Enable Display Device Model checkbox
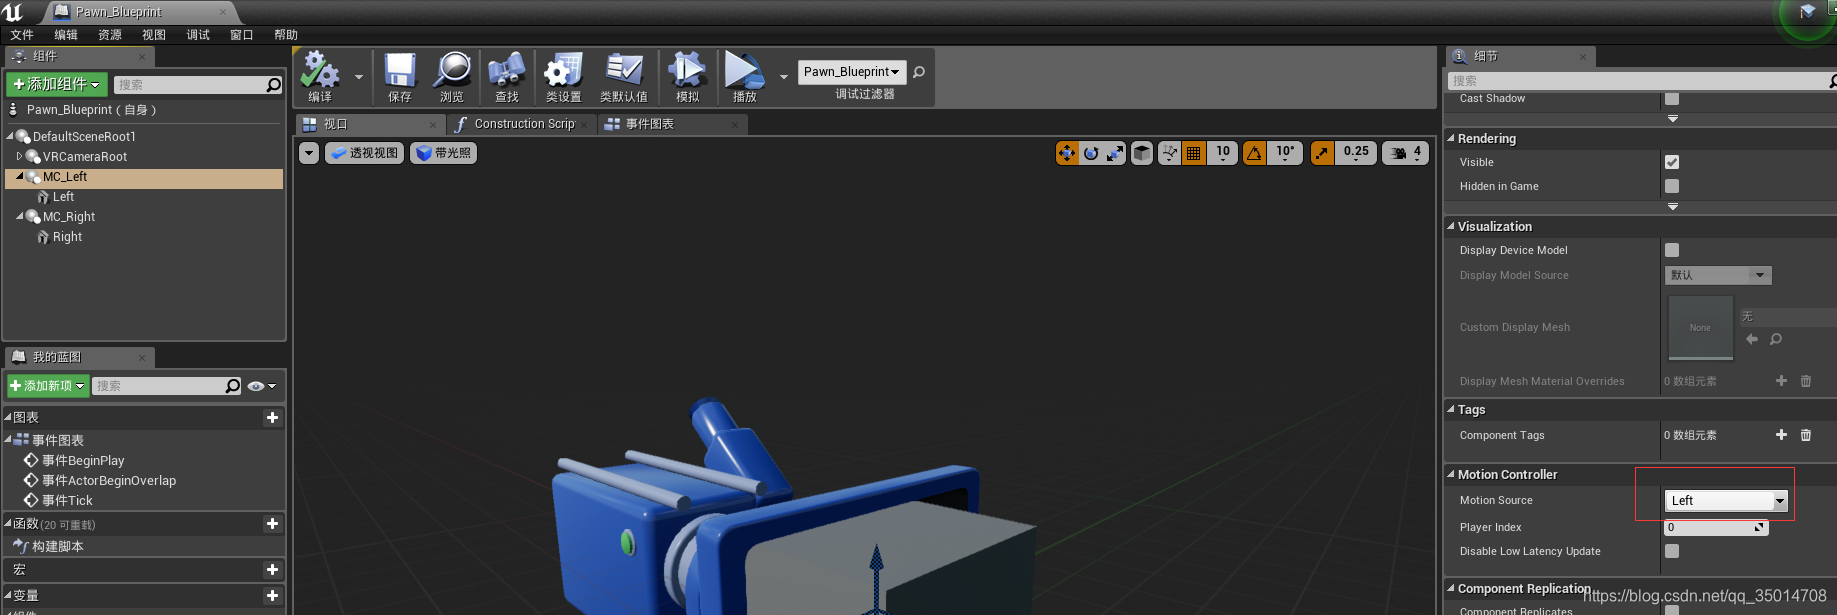Image resolution: width=1837 pixels, height=615 pixels. click(1672, 250)
